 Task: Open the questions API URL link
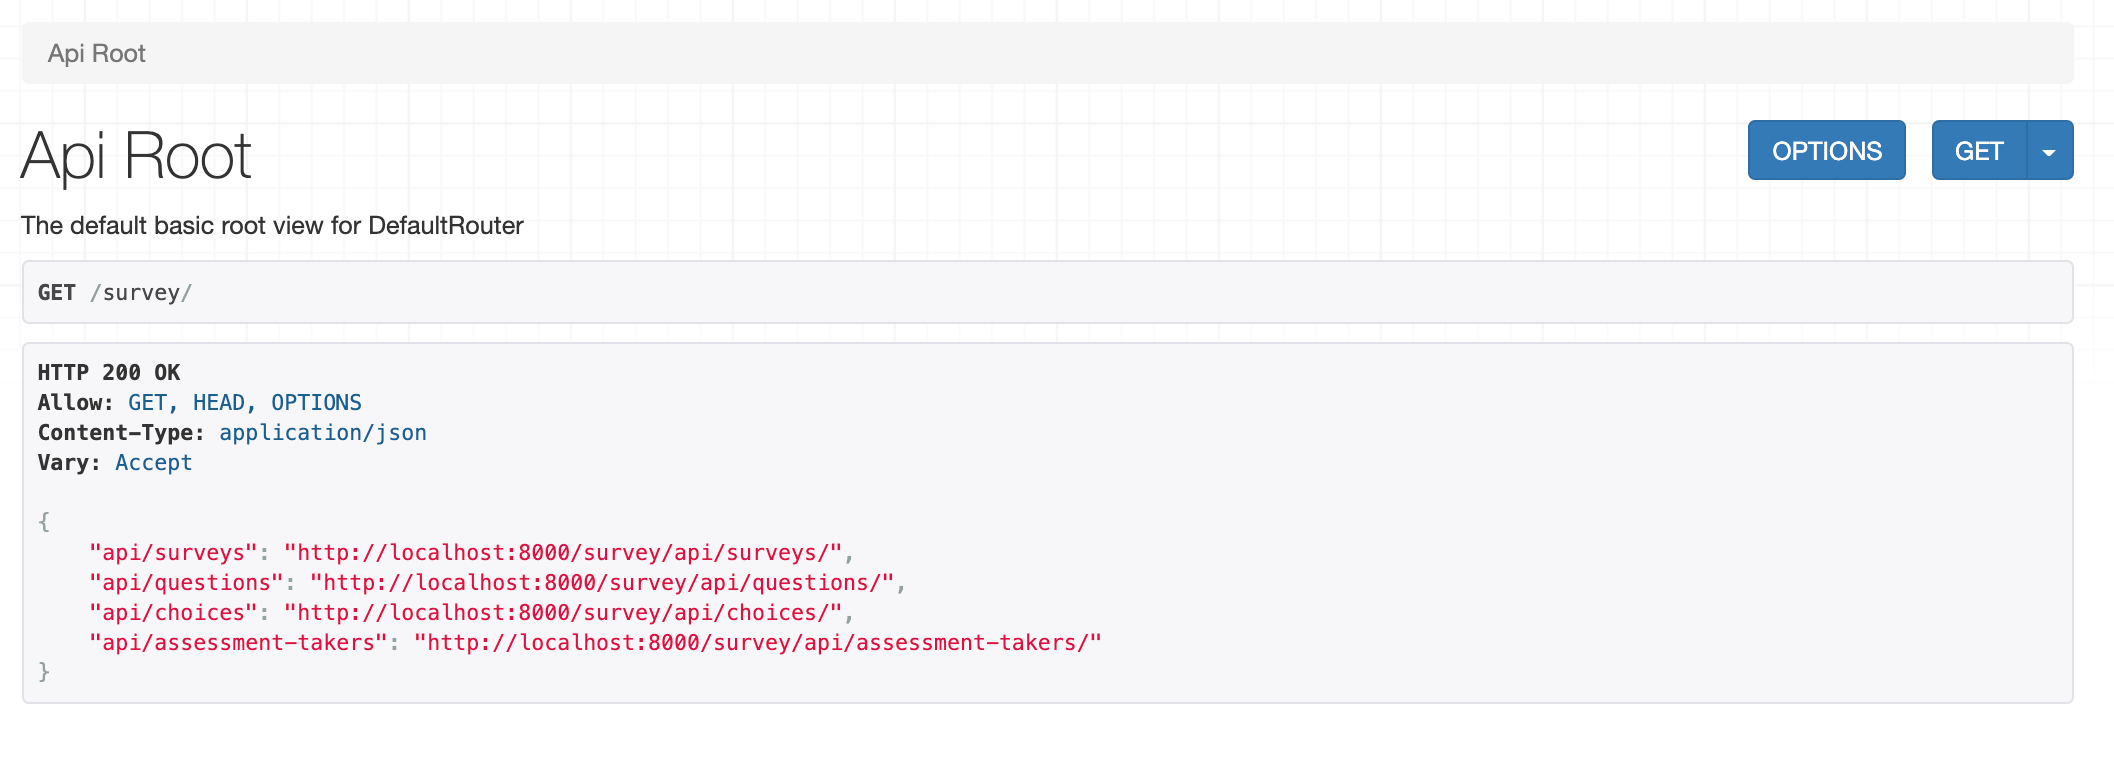click(x=603, y=583)
